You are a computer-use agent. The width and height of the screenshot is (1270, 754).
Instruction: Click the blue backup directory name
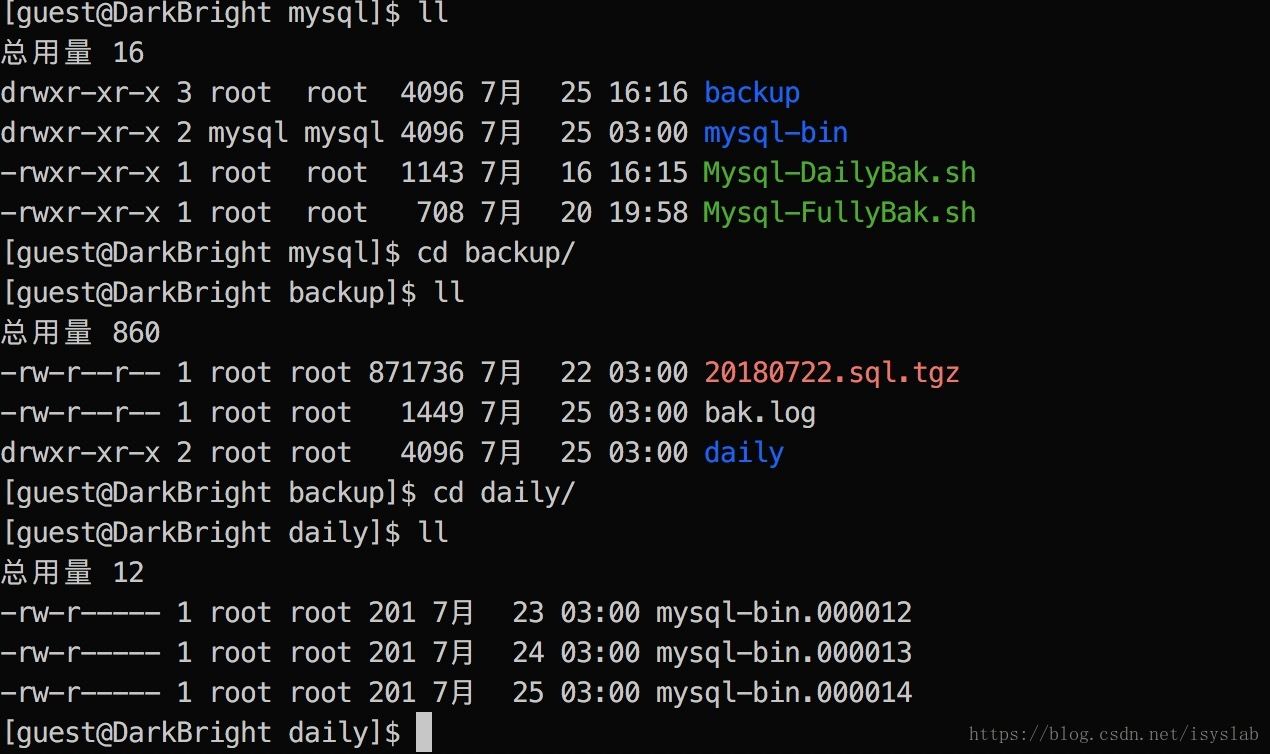tap(751, 93)
